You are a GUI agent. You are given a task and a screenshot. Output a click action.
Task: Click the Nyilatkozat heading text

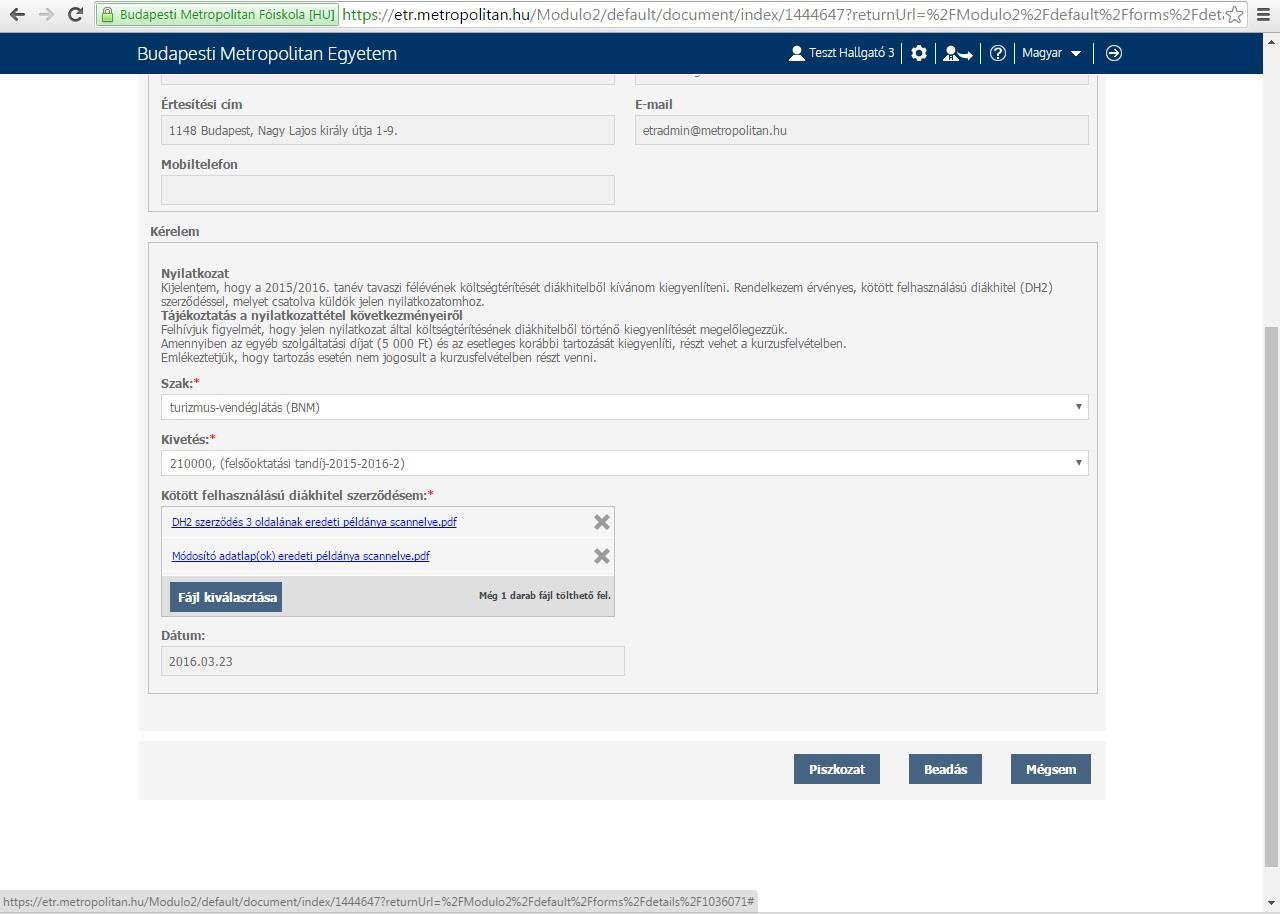195,273
